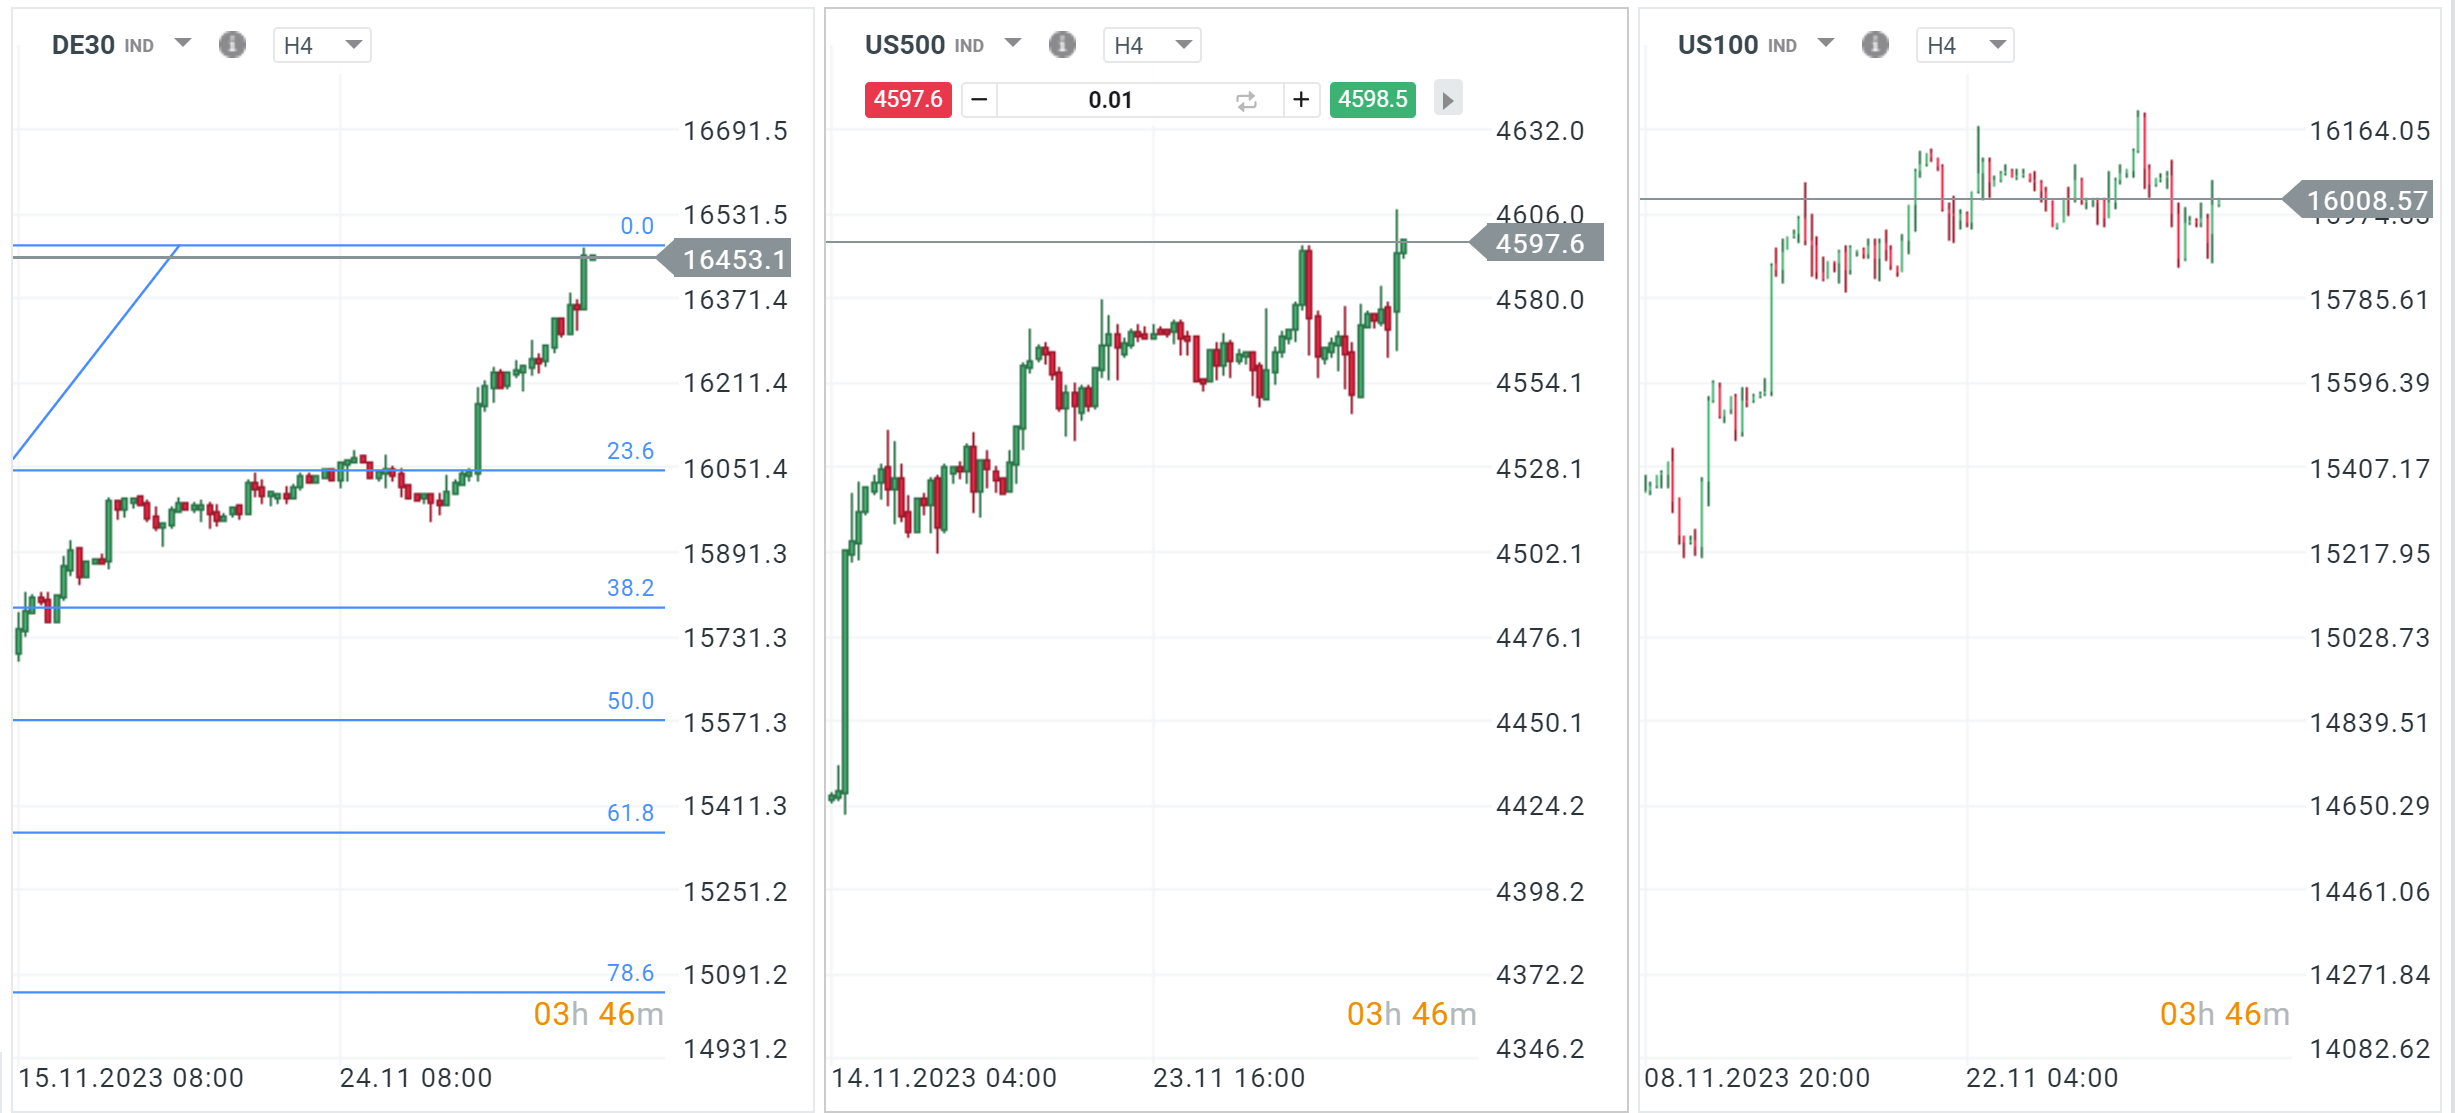This screenshot has height=1113, width=2455.
Task: Click green buy button 4598.5
Action: pos(1373,99)
